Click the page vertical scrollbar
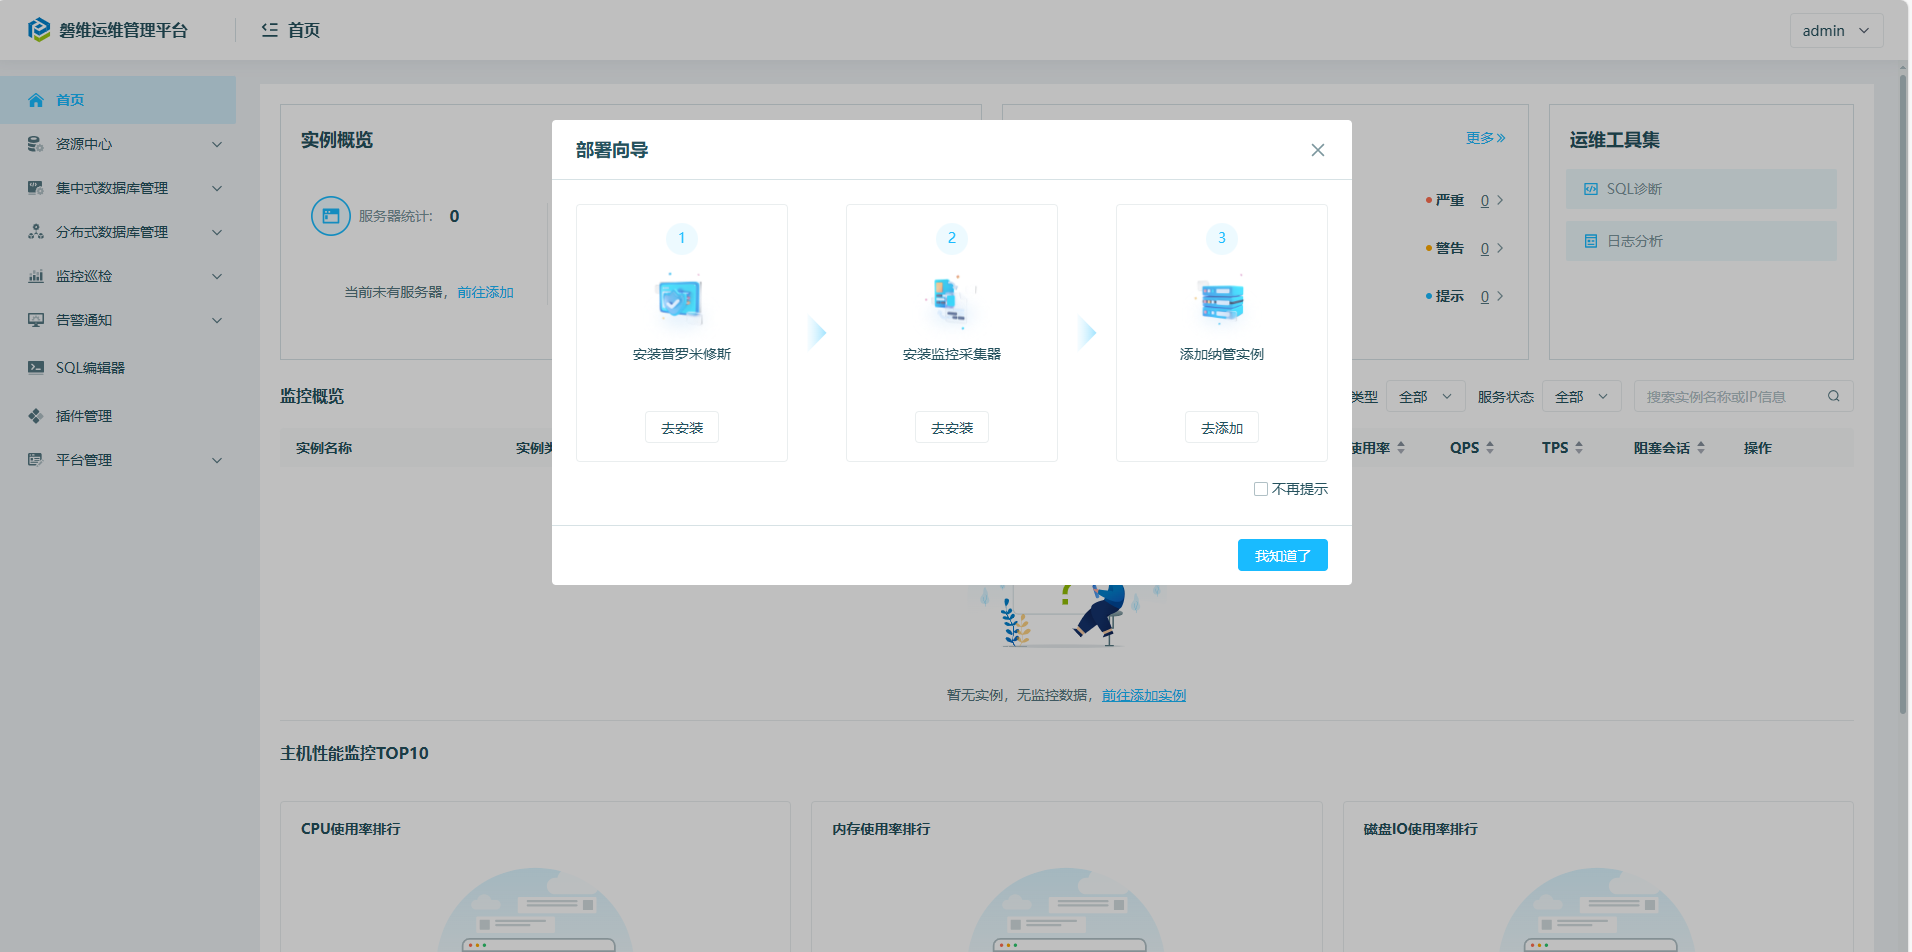The width and height of the screenshot is (1912, 952). (1903, 395)
